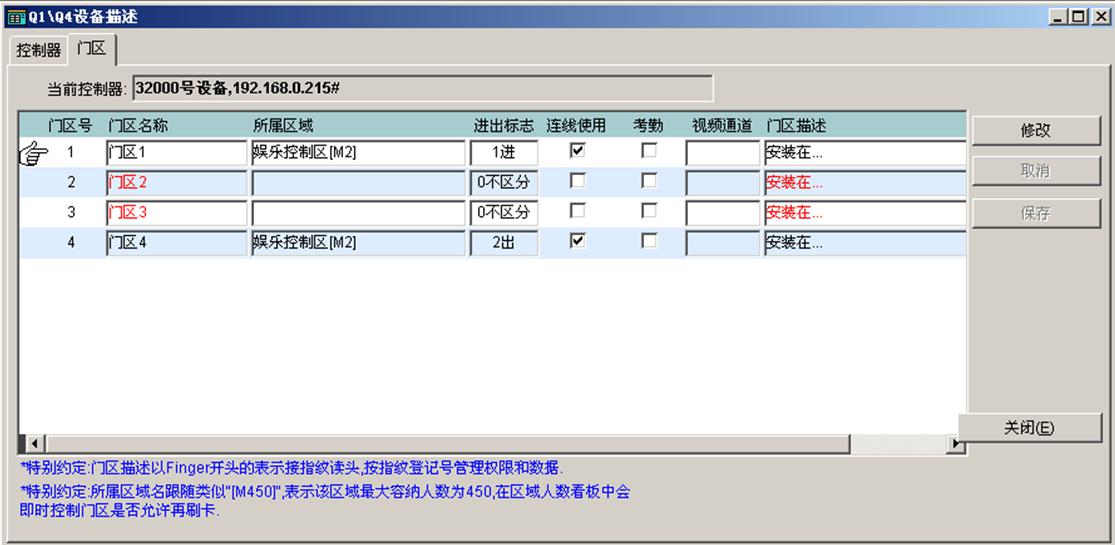Click the window title bar application icon

[13, 17]
